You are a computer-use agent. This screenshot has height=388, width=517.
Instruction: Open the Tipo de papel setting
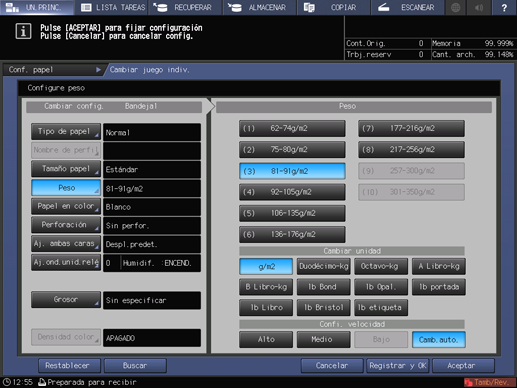(x=66, y=131)
